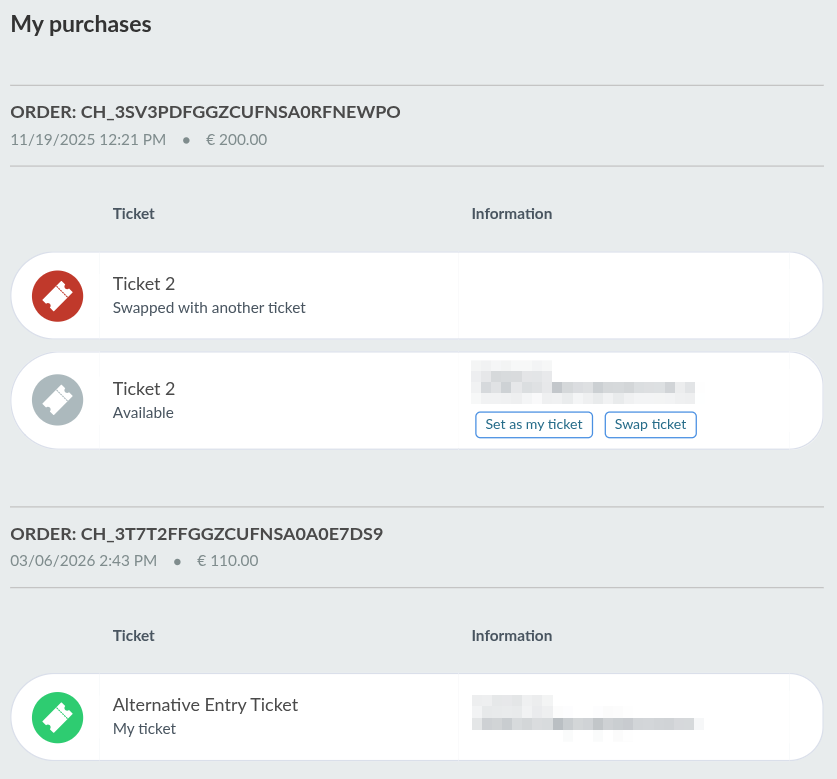Click the 'Swap ticket' button
Viewport: 837px width, 779px height.
point(650,424)
